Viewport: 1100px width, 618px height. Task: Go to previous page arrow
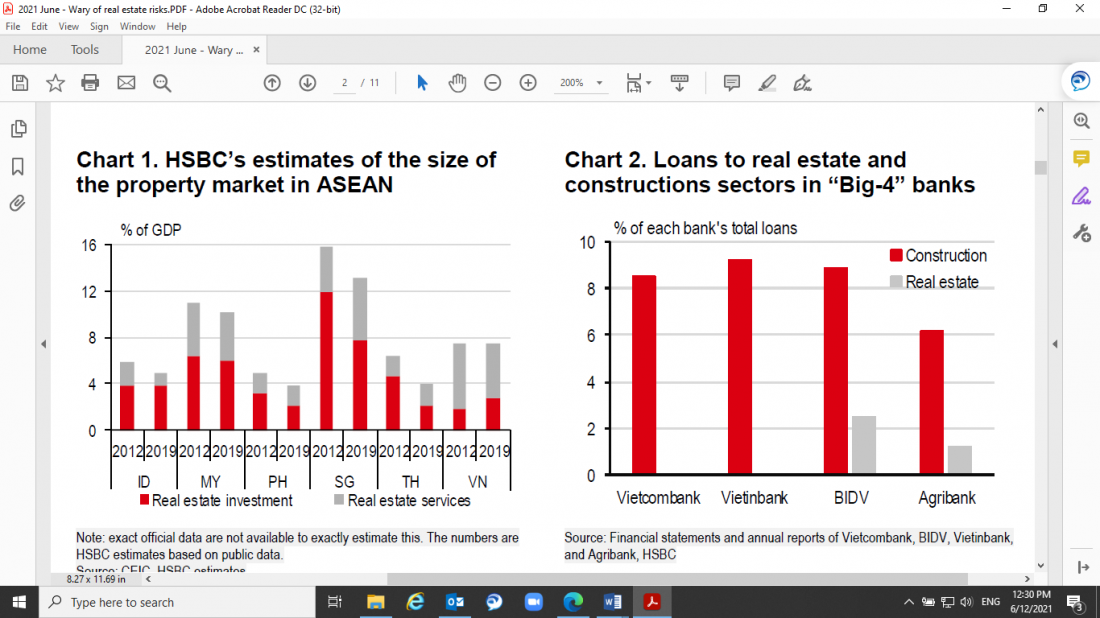[272, 83]
